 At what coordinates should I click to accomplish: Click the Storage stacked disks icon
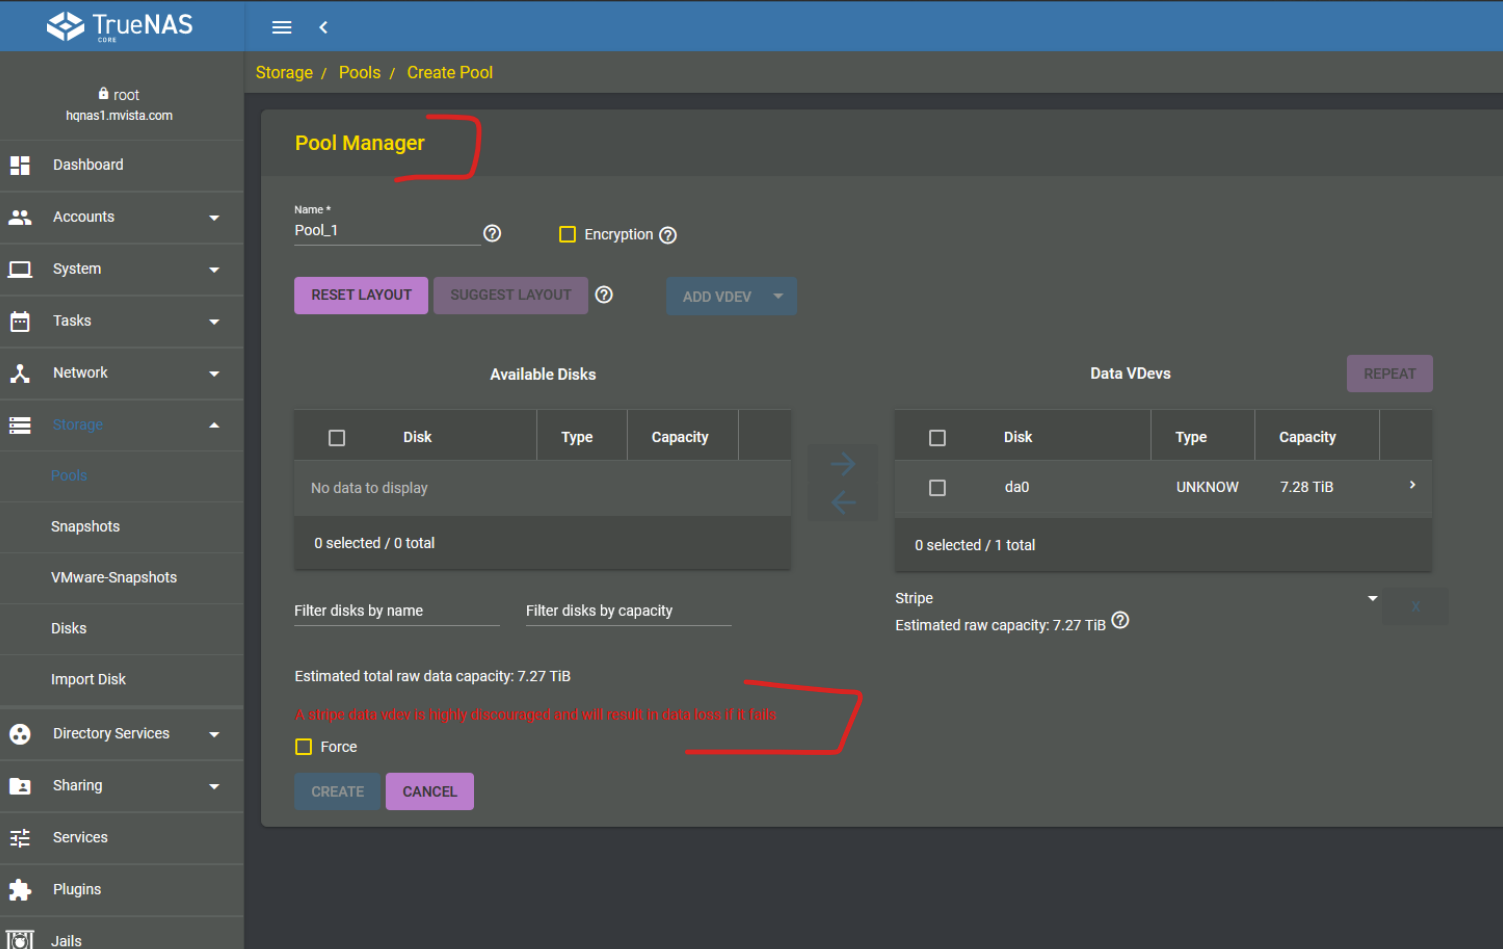tap(20, 425)
